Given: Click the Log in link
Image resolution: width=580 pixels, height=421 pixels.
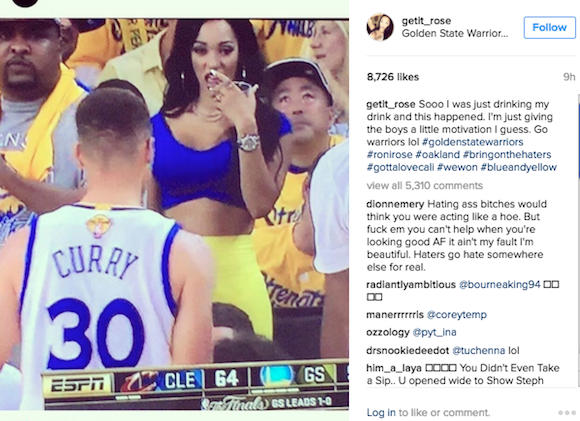Looking at the screenshot, I should click(x=381, y=412).
